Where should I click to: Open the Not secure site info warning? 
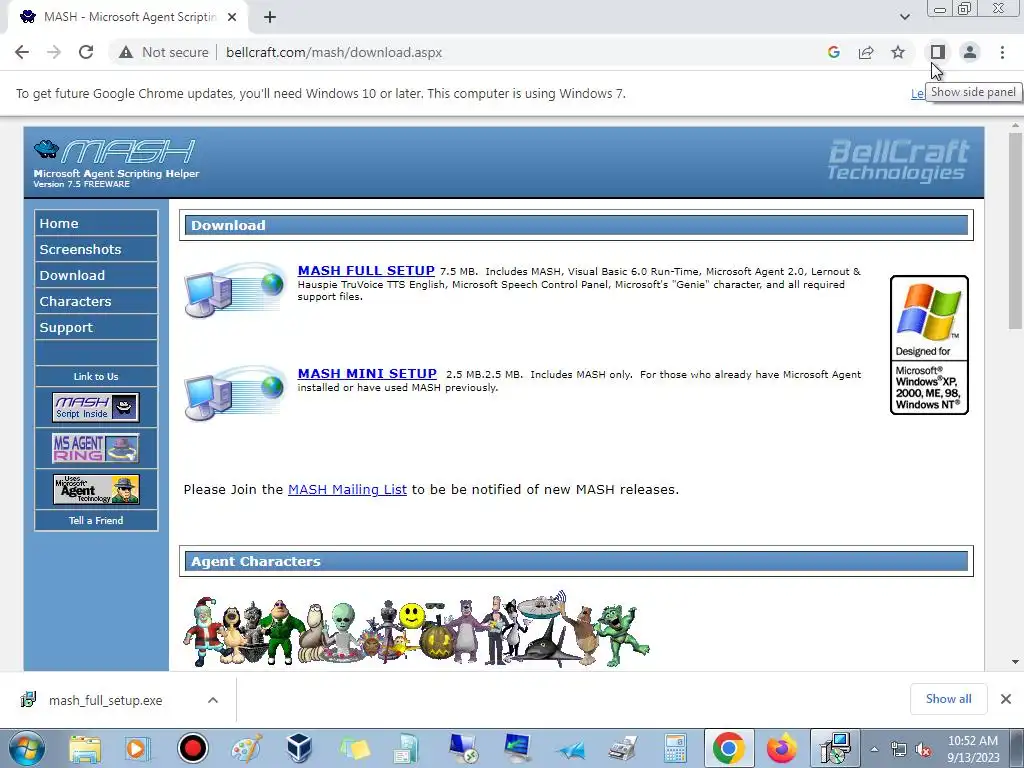(x=164, y=52)
